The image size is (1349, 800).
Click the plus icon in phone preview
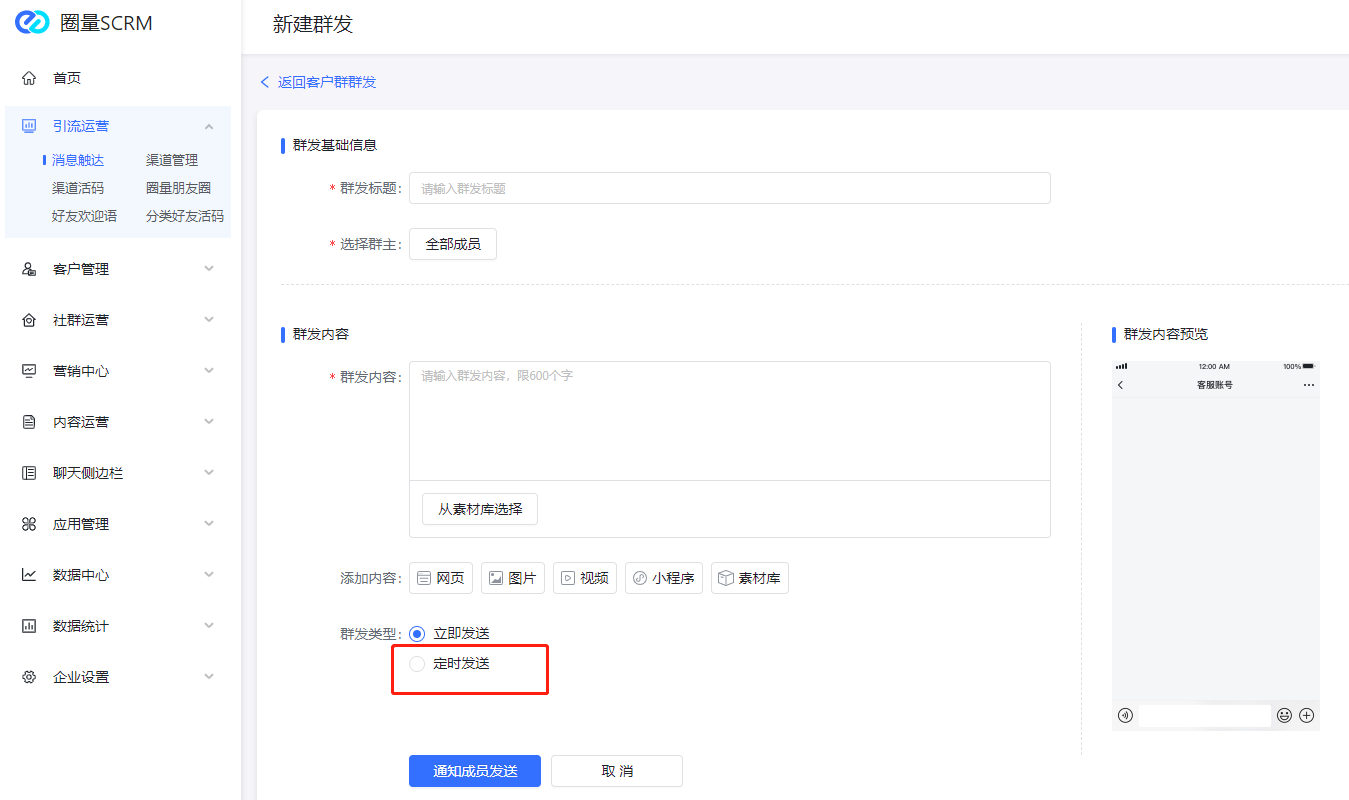(1306, 715)
